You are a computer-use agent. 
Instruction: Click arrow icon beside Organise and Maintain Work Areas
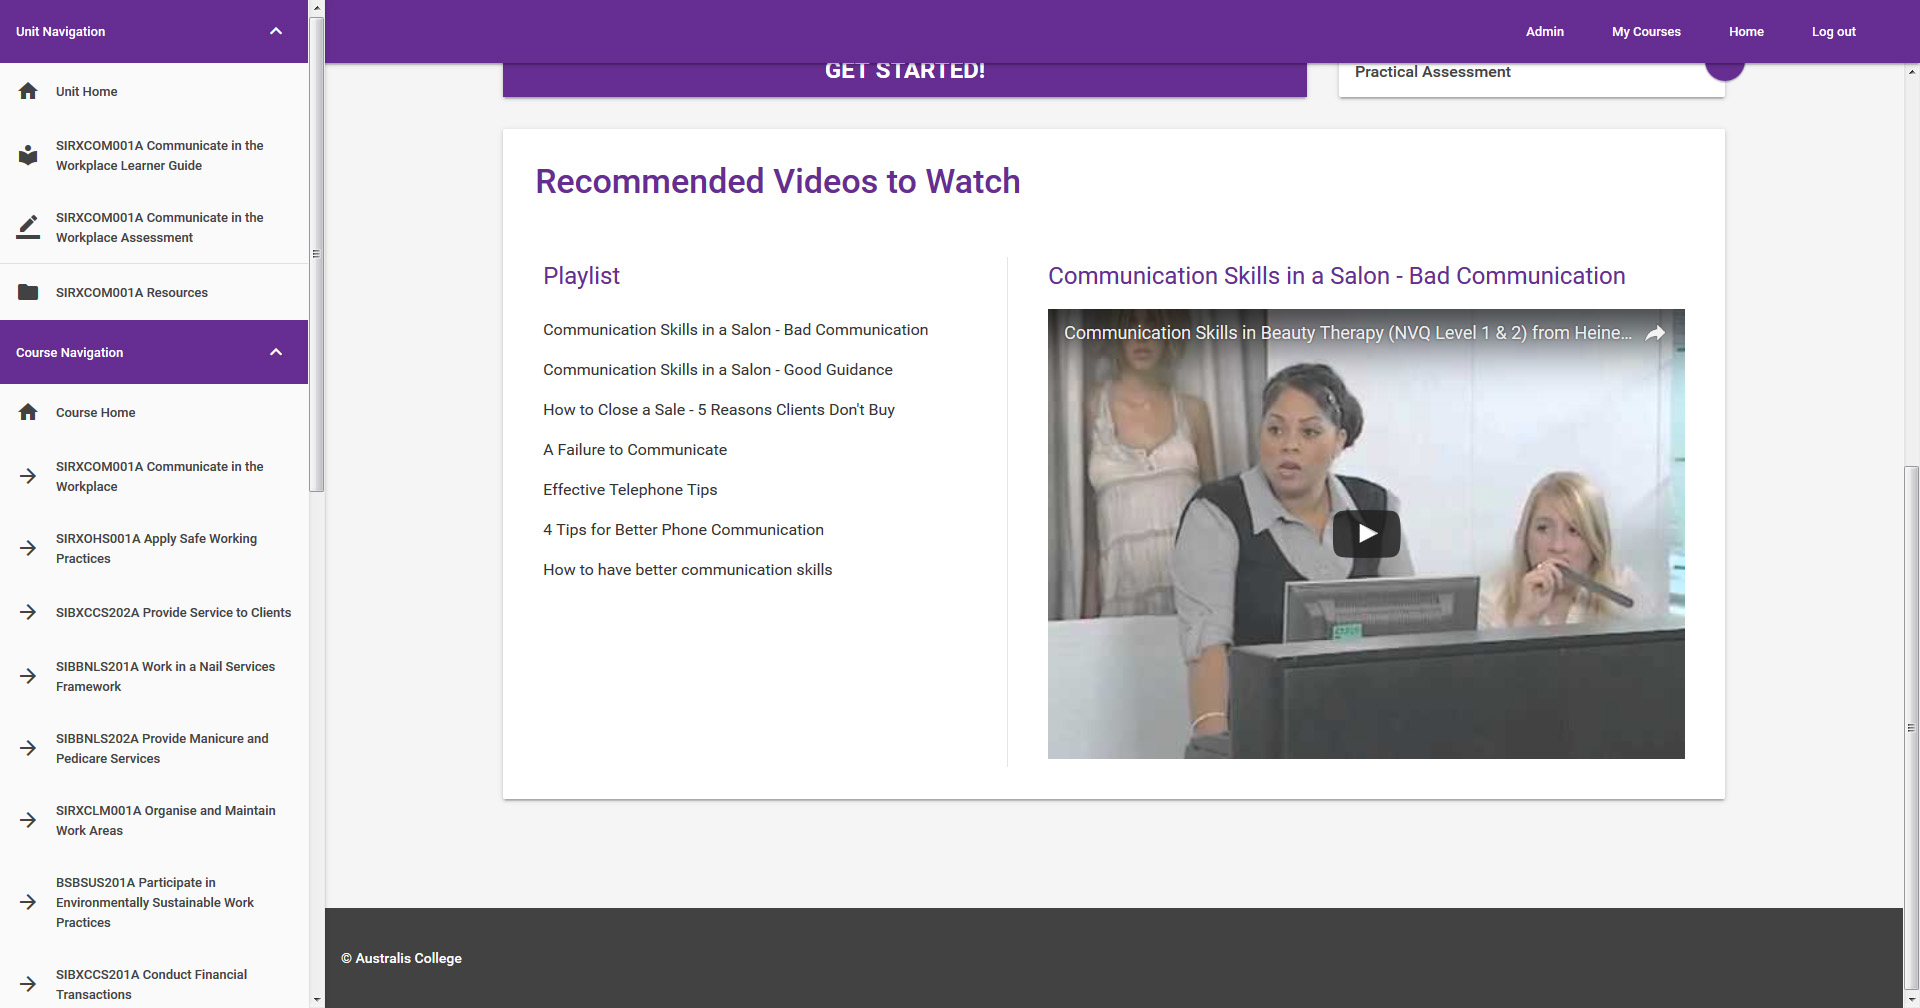coord(28,820)
